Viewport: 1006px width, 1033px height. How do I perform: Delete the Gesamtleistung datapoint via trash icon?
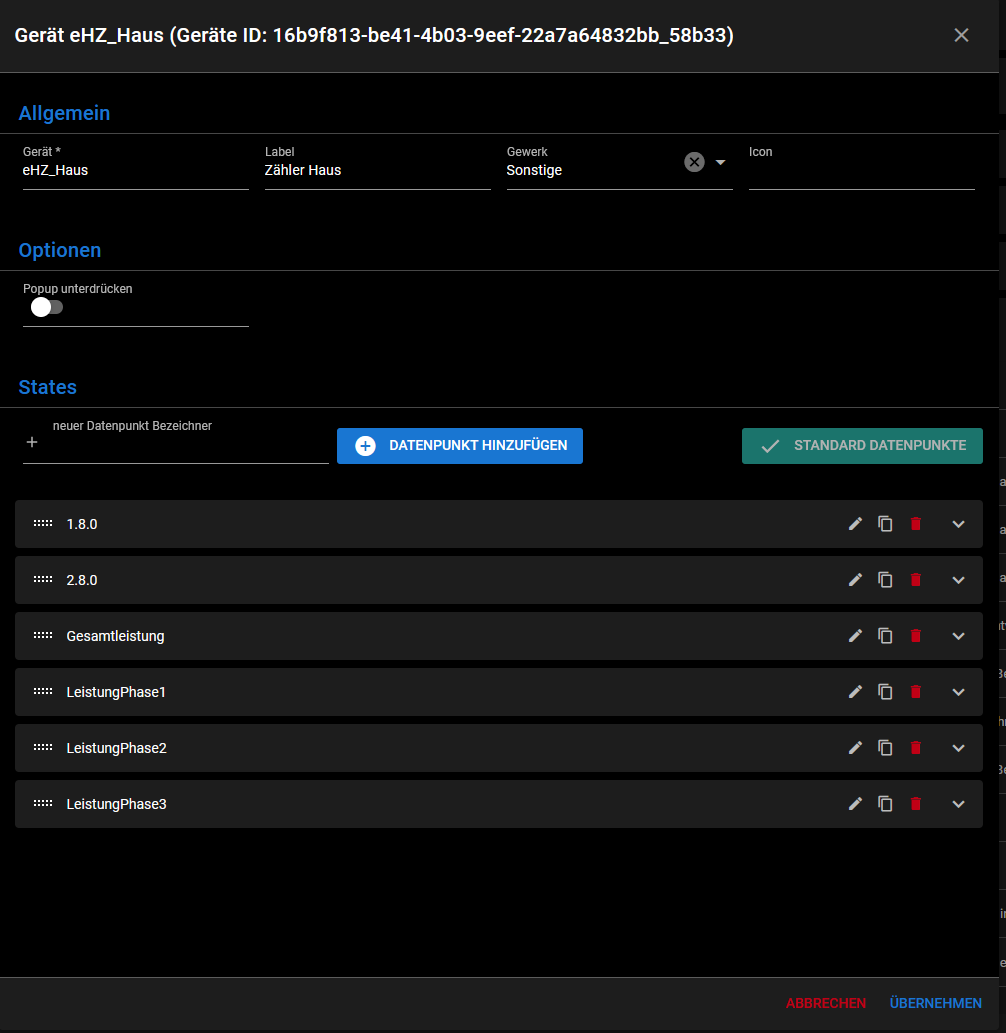916,636
